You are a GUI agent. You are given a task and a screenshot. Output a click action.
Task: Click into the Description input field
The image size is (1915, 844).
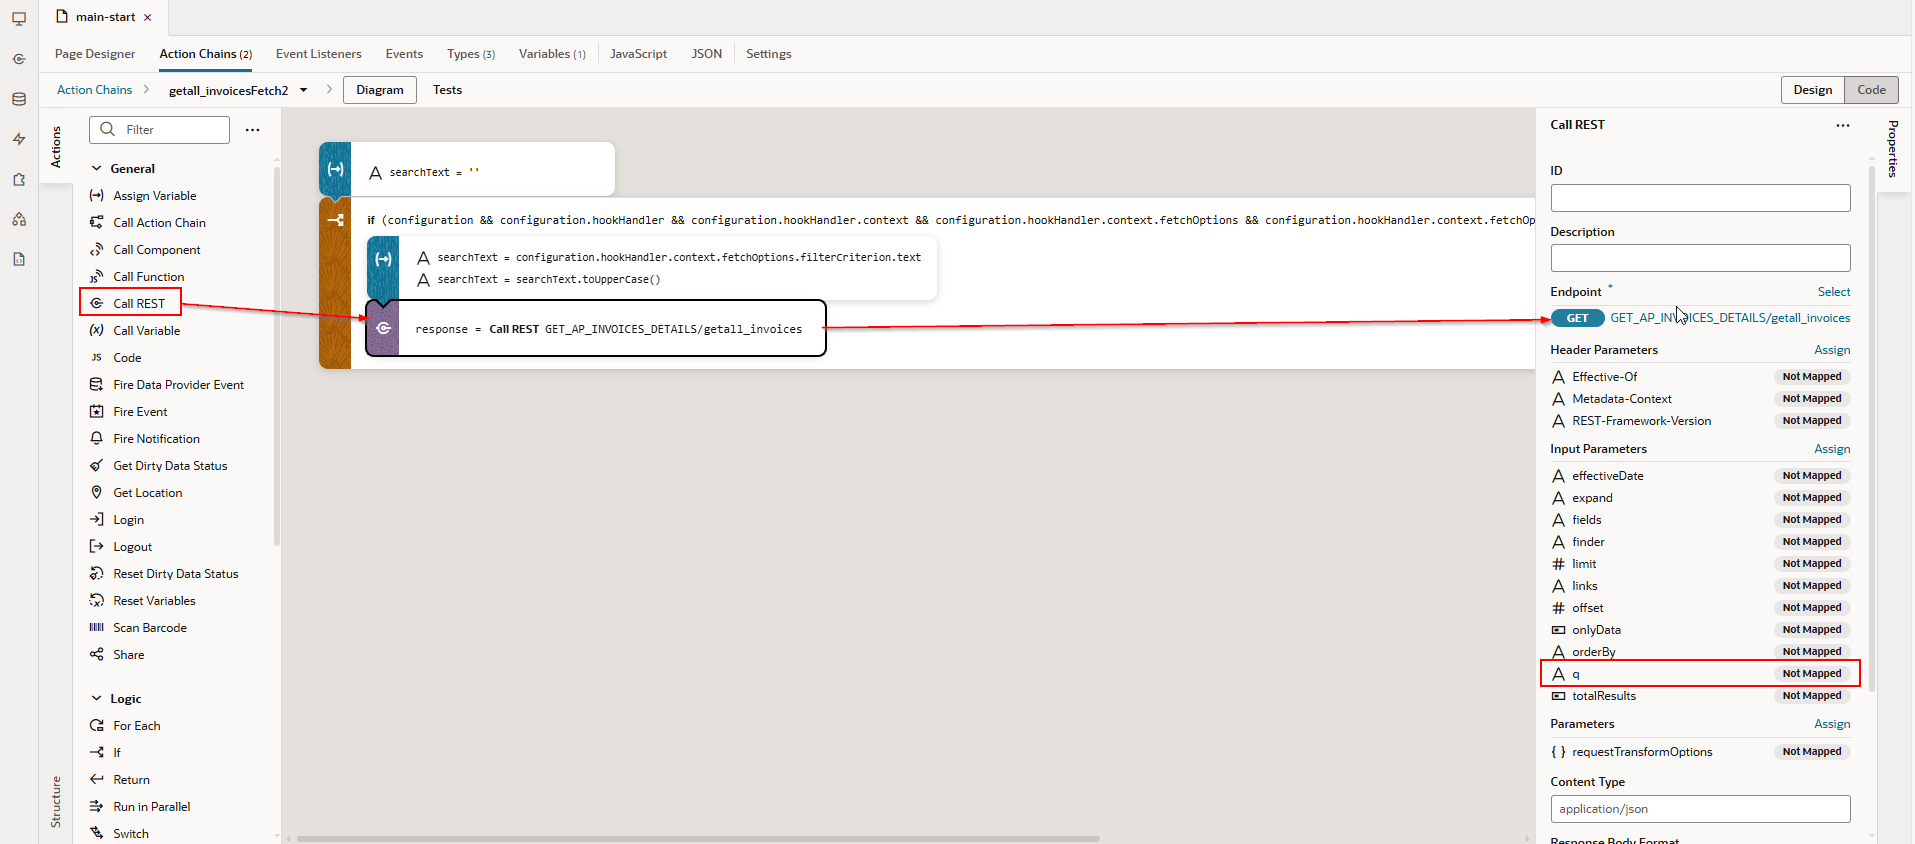1700,258
